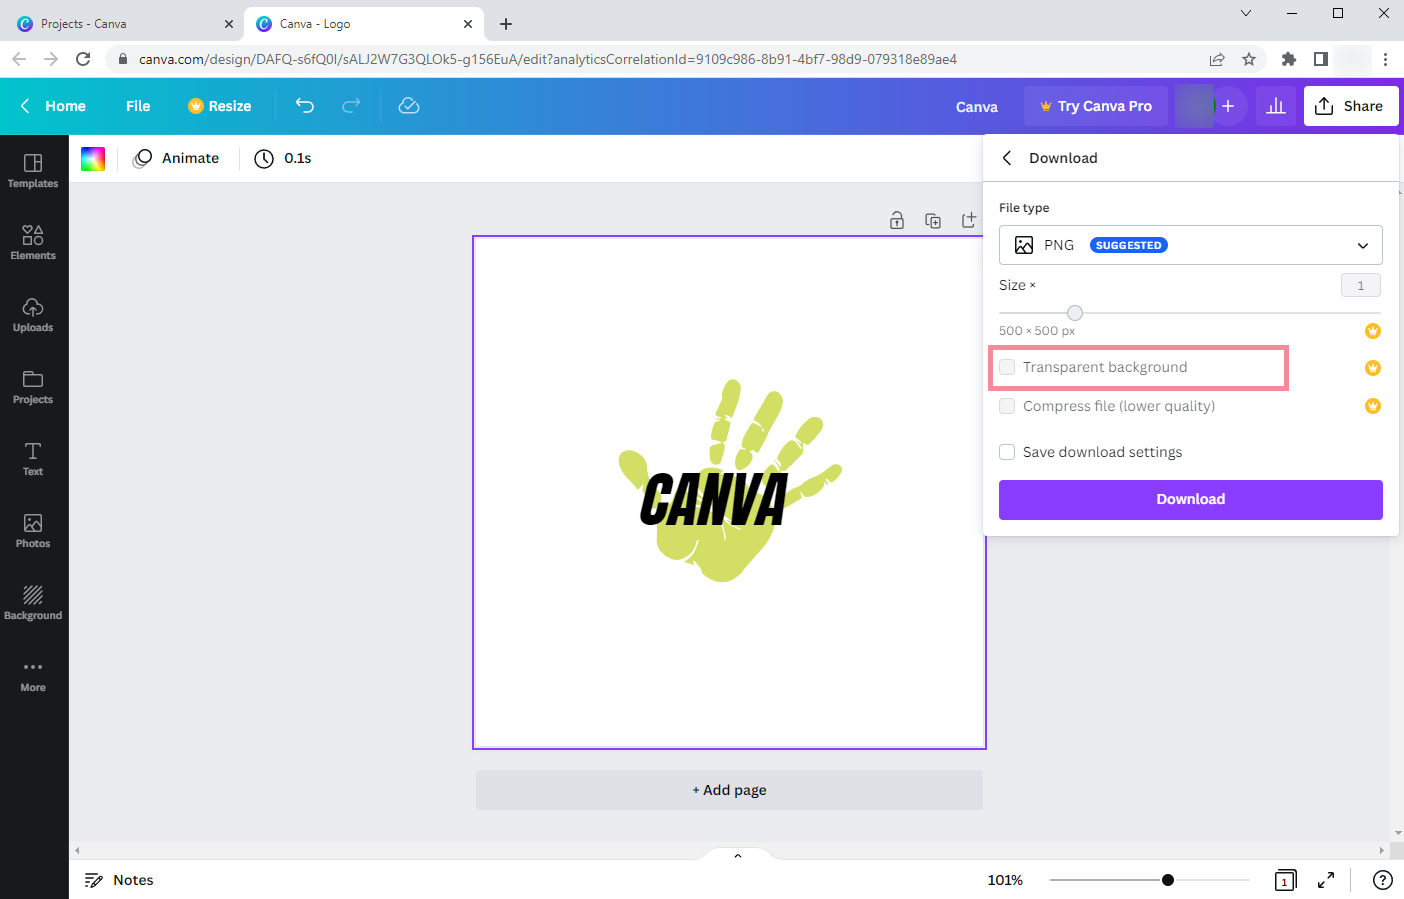1404x899 pixels.
Task: Click the zoom slider handle
Action: point(1167,880)
